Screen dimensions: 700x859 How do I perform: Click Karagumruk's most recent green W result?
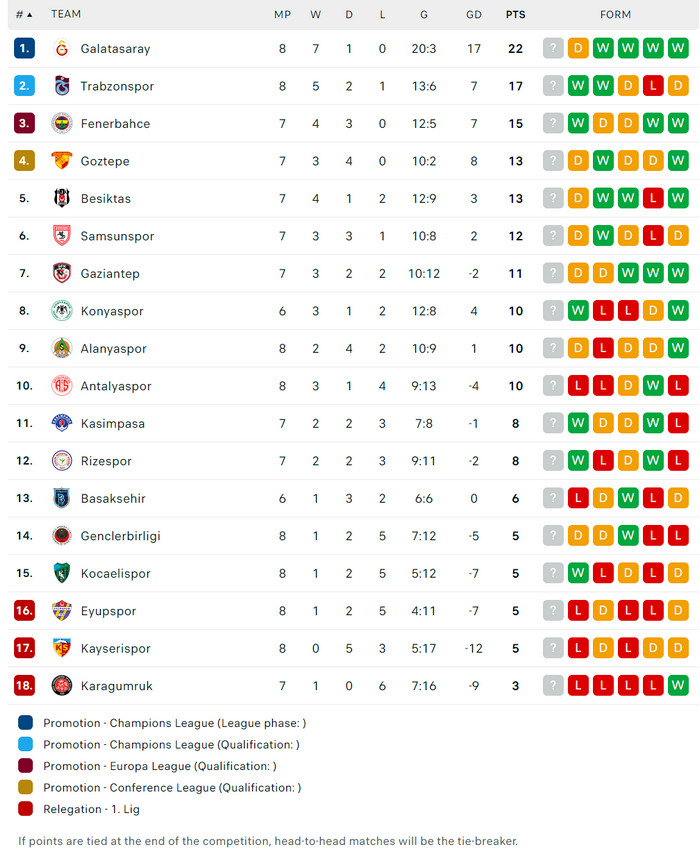[x=678, y=686]
